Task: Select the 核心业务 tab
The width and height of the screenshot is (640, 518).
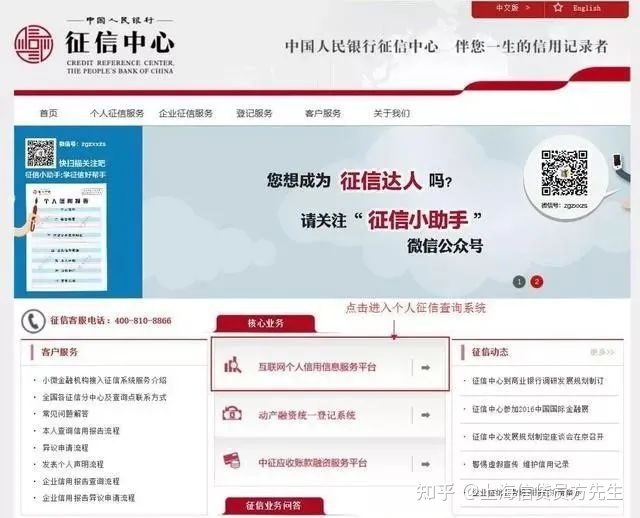Action: tap(265, 323)
